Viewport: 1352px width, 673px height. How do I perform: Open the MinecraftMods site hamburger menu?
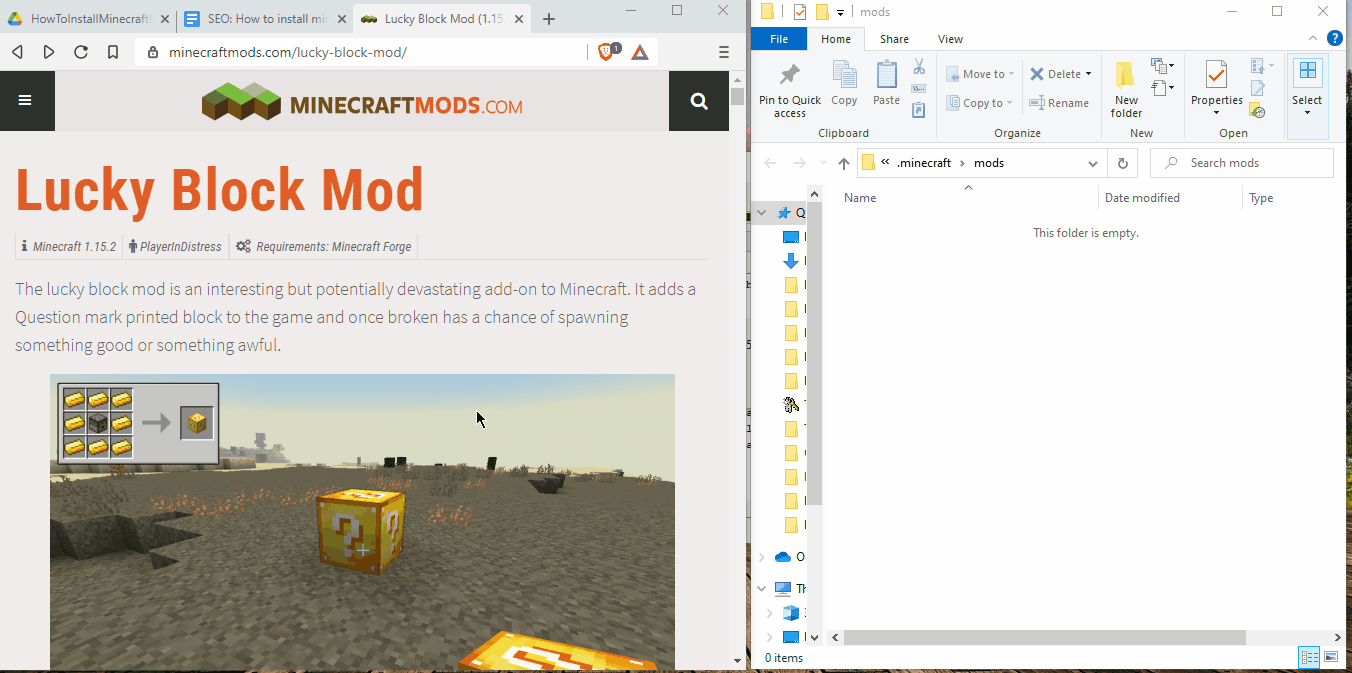(x=25, y=100)
